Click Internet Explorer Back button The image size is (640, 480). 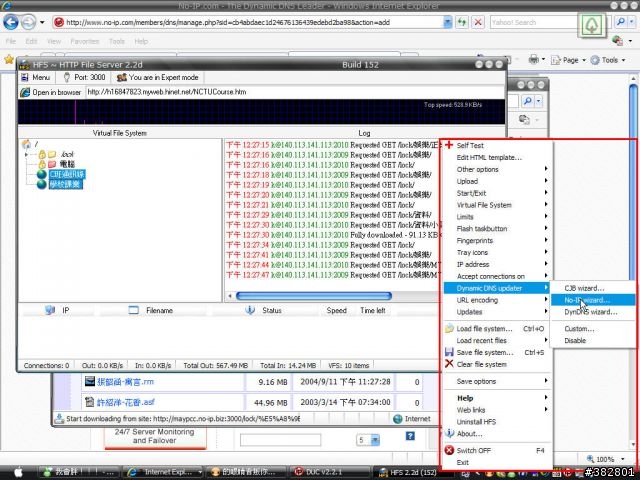coord(11,22)
